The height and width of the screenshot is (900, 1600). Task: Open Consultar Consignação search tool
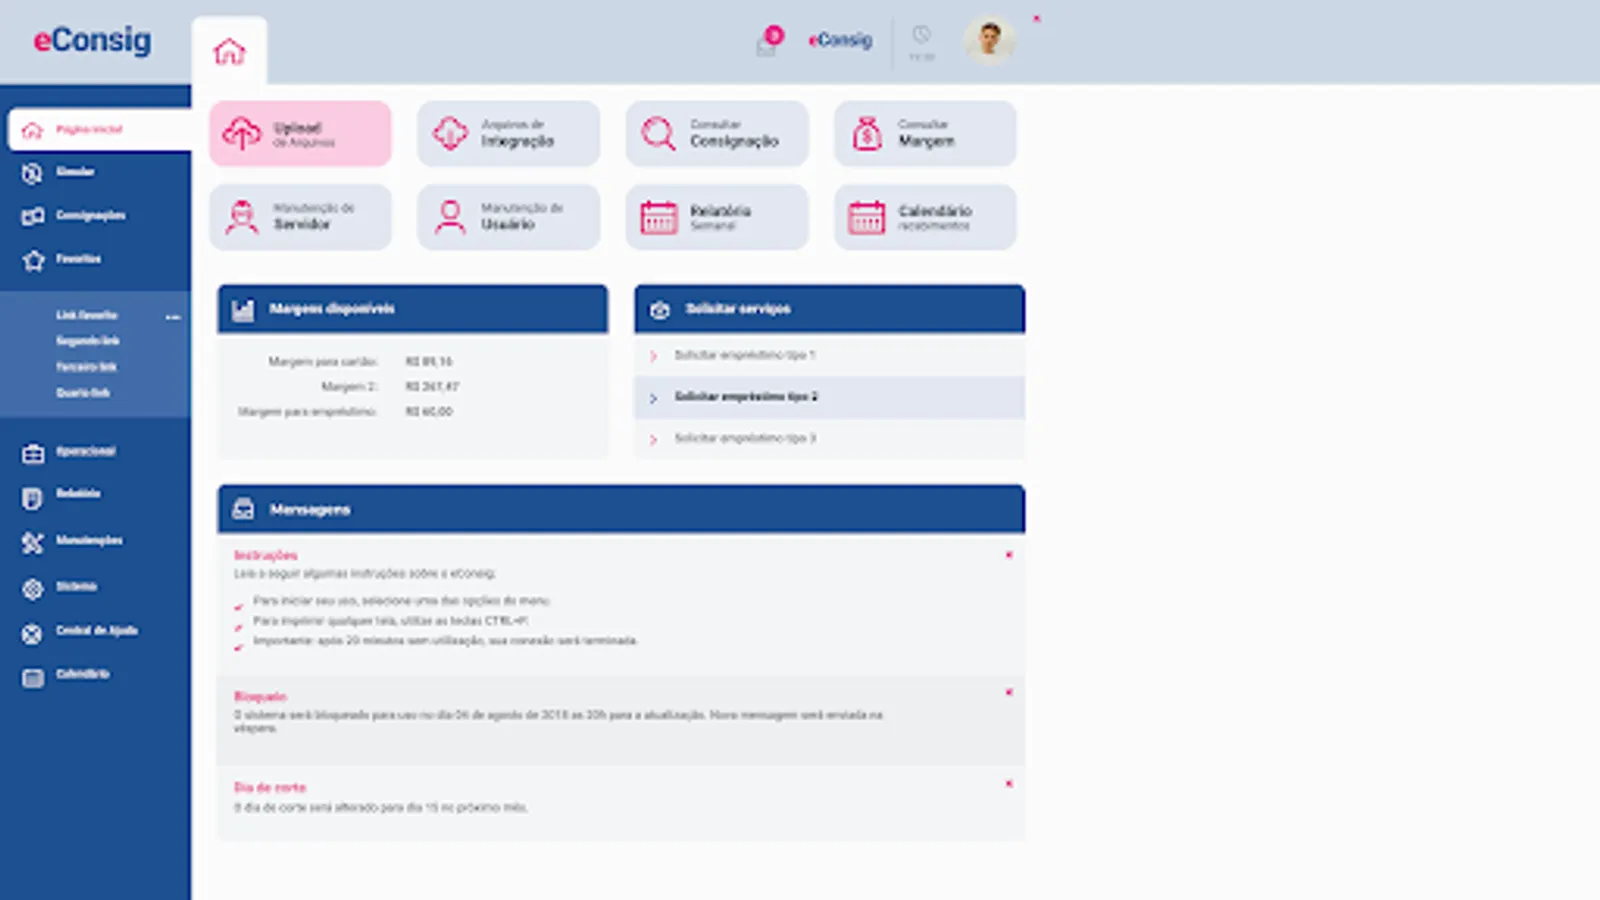[x=716, y=133]
